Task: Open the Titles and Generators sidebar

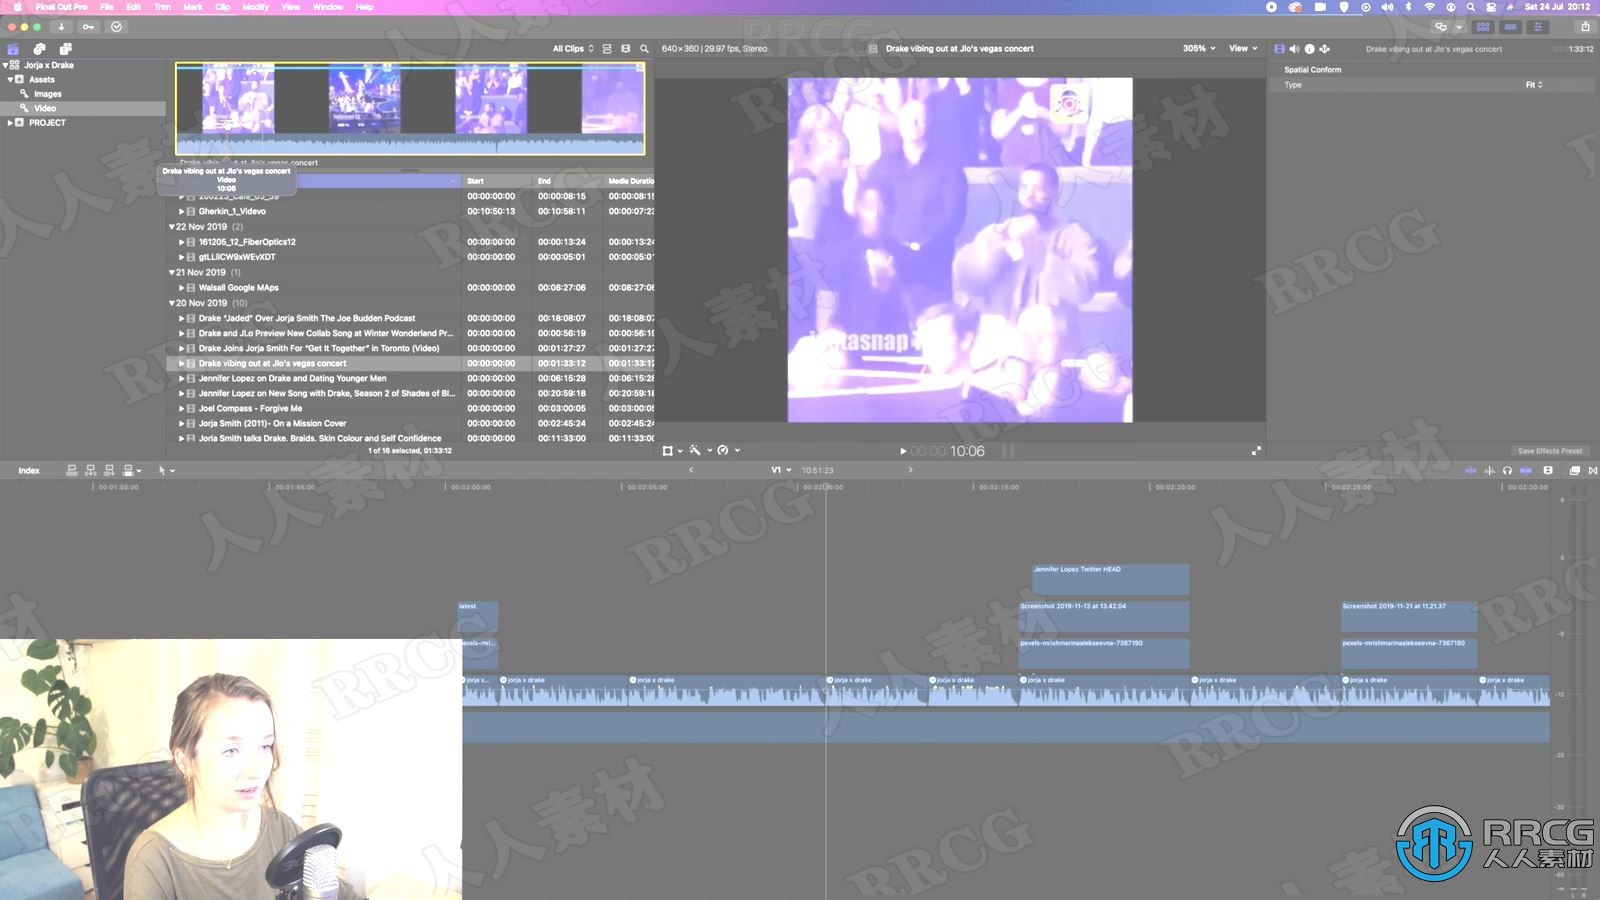Action: coord(65,49)
